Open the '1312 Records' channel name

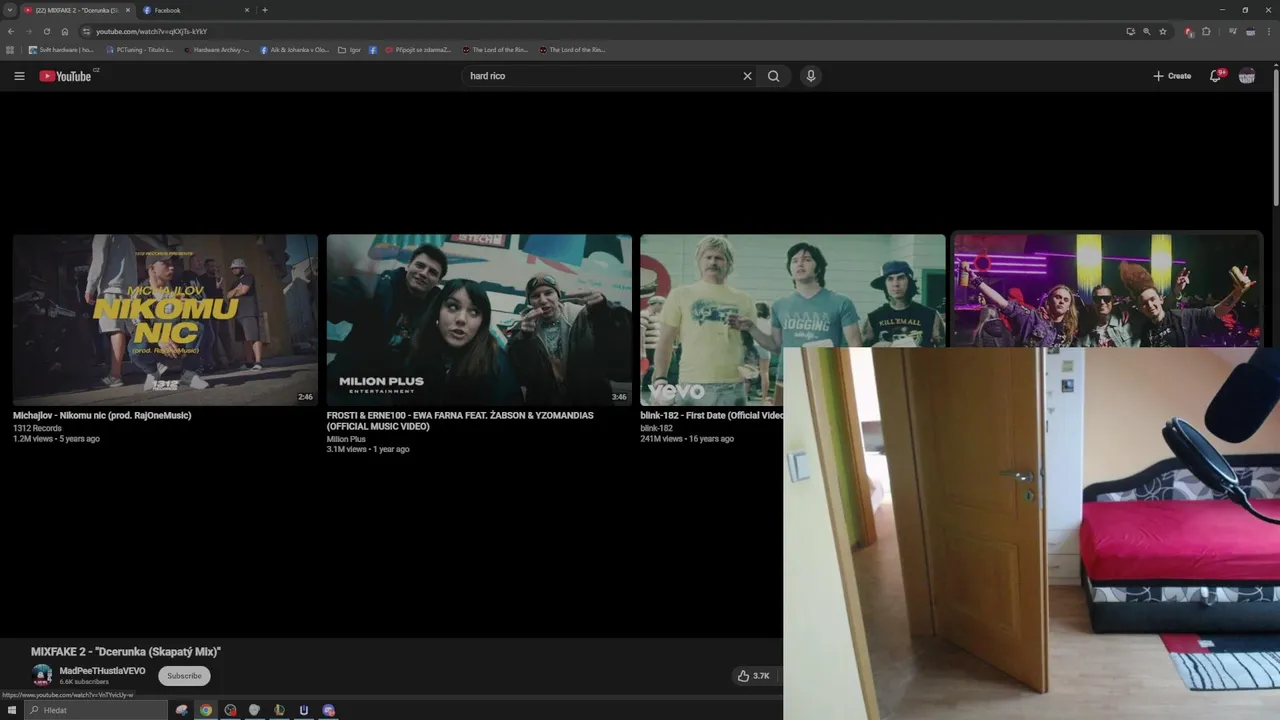coord(37,428)
